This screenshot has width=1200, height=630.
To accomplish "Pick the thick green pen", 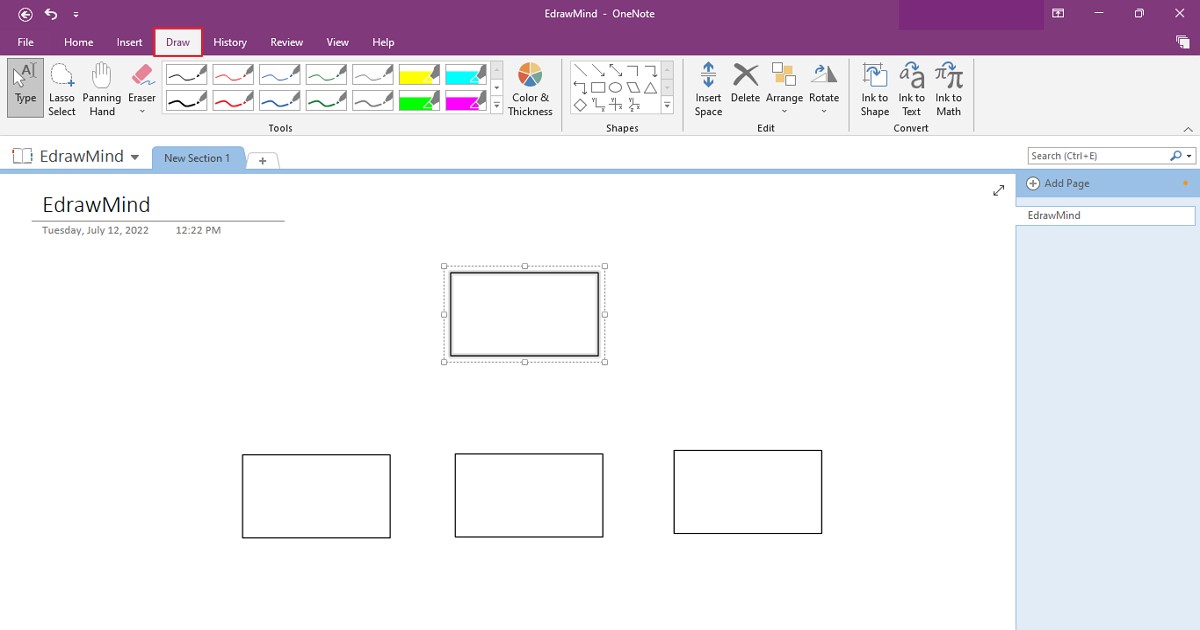I will 327,101.
